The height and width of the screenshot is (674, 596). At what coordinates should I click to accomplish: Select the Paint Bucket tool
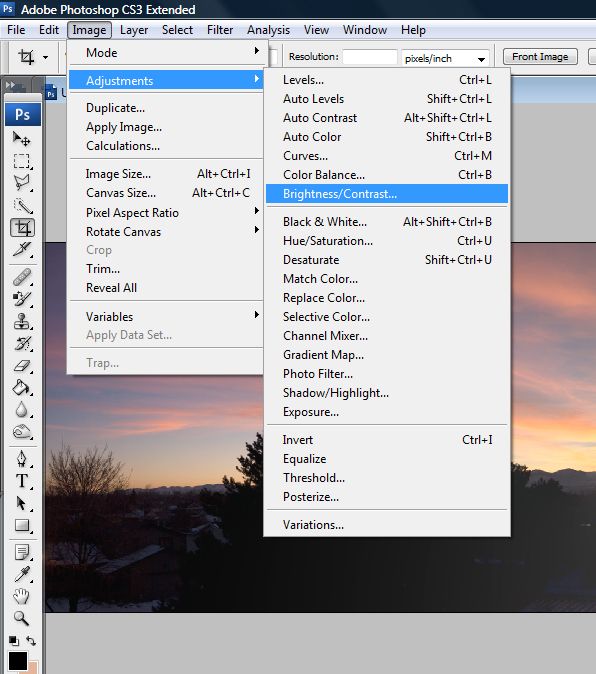coord(21,388)
